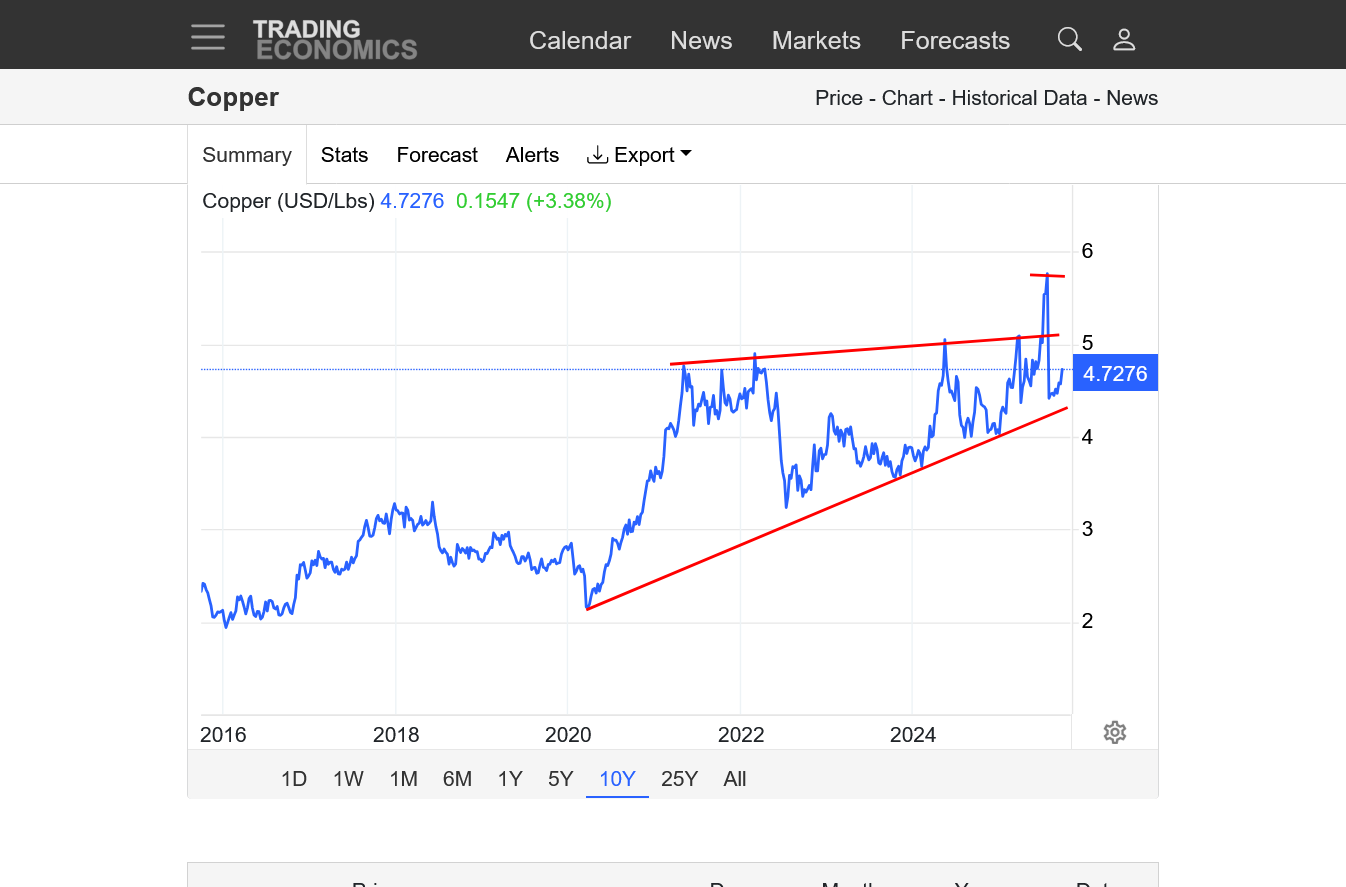Open the Forecast tab
This screenshot has height=887, width=1346.
pos(437,155)
